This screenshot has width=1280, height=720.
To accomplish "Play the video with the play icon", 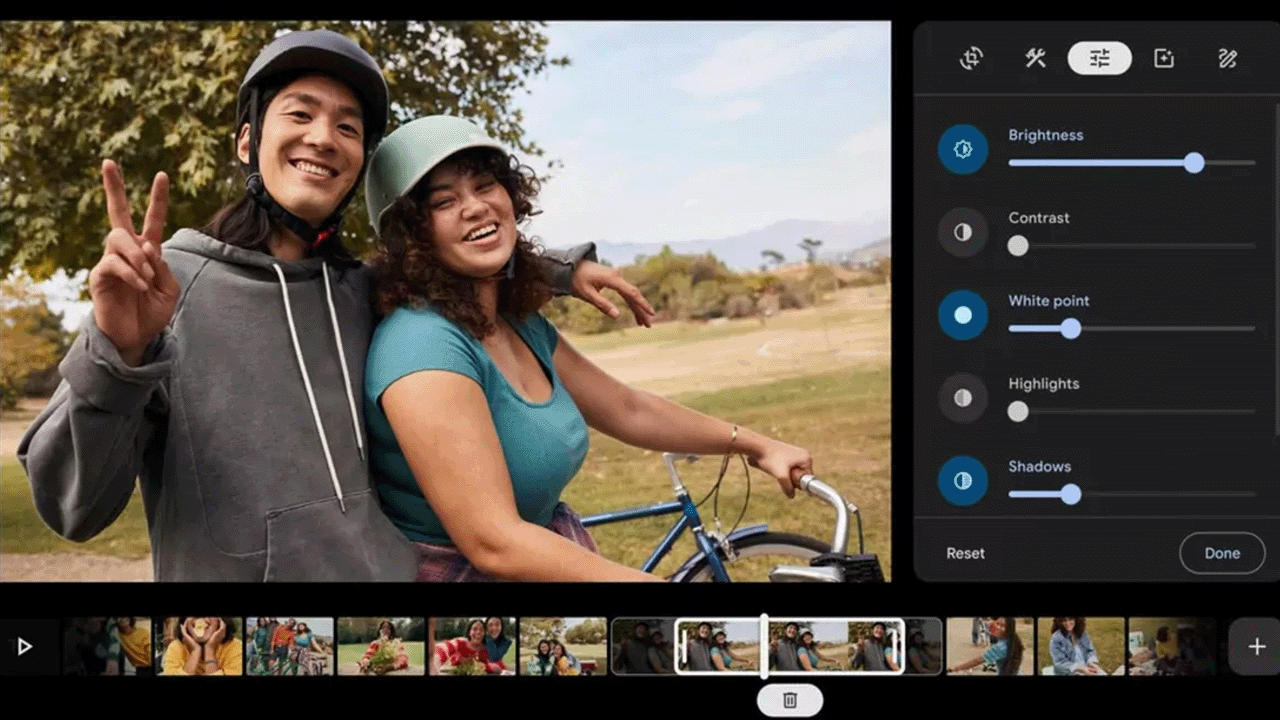I will (25, 647).
